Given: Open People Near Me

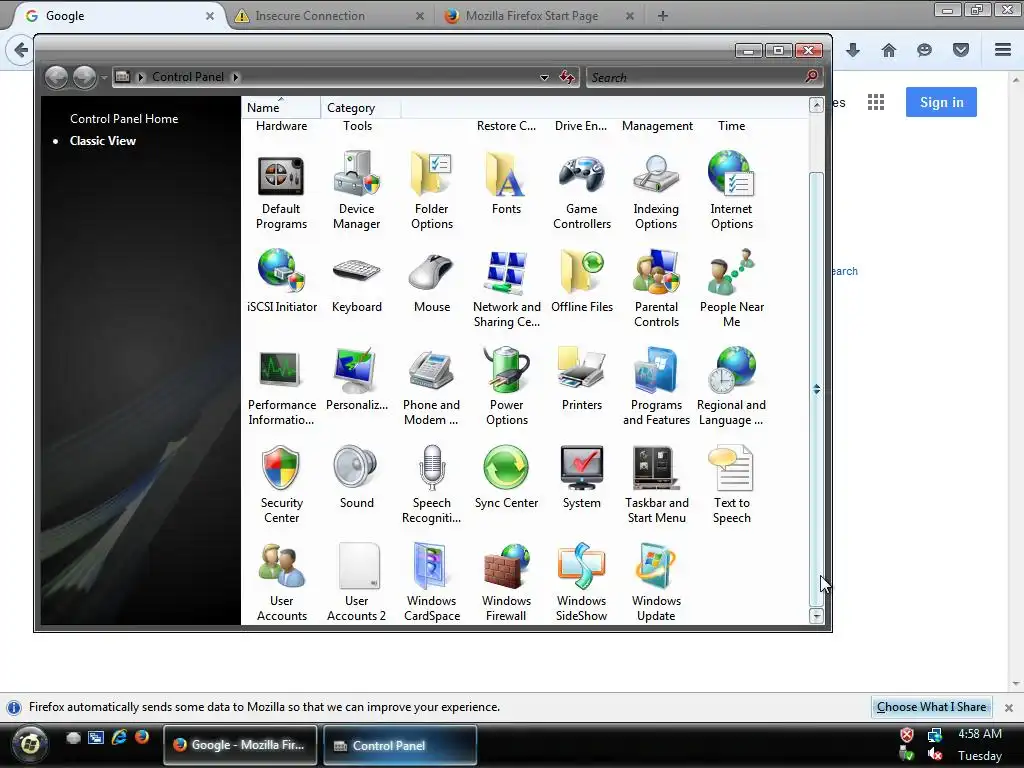Looking at the screenshot, I should point(731,288).
